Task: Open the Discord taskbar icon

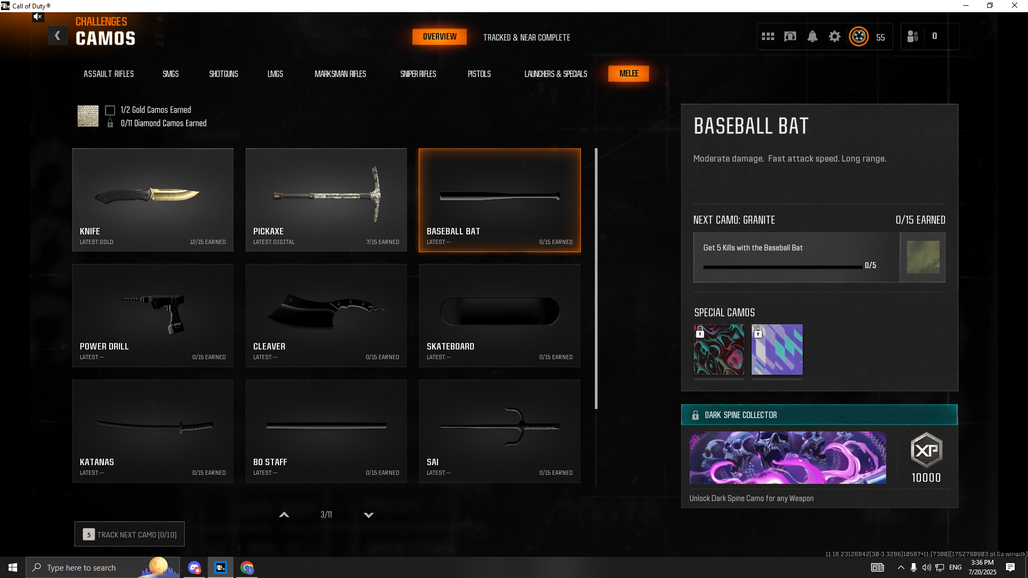Action: tap(194, 568)
